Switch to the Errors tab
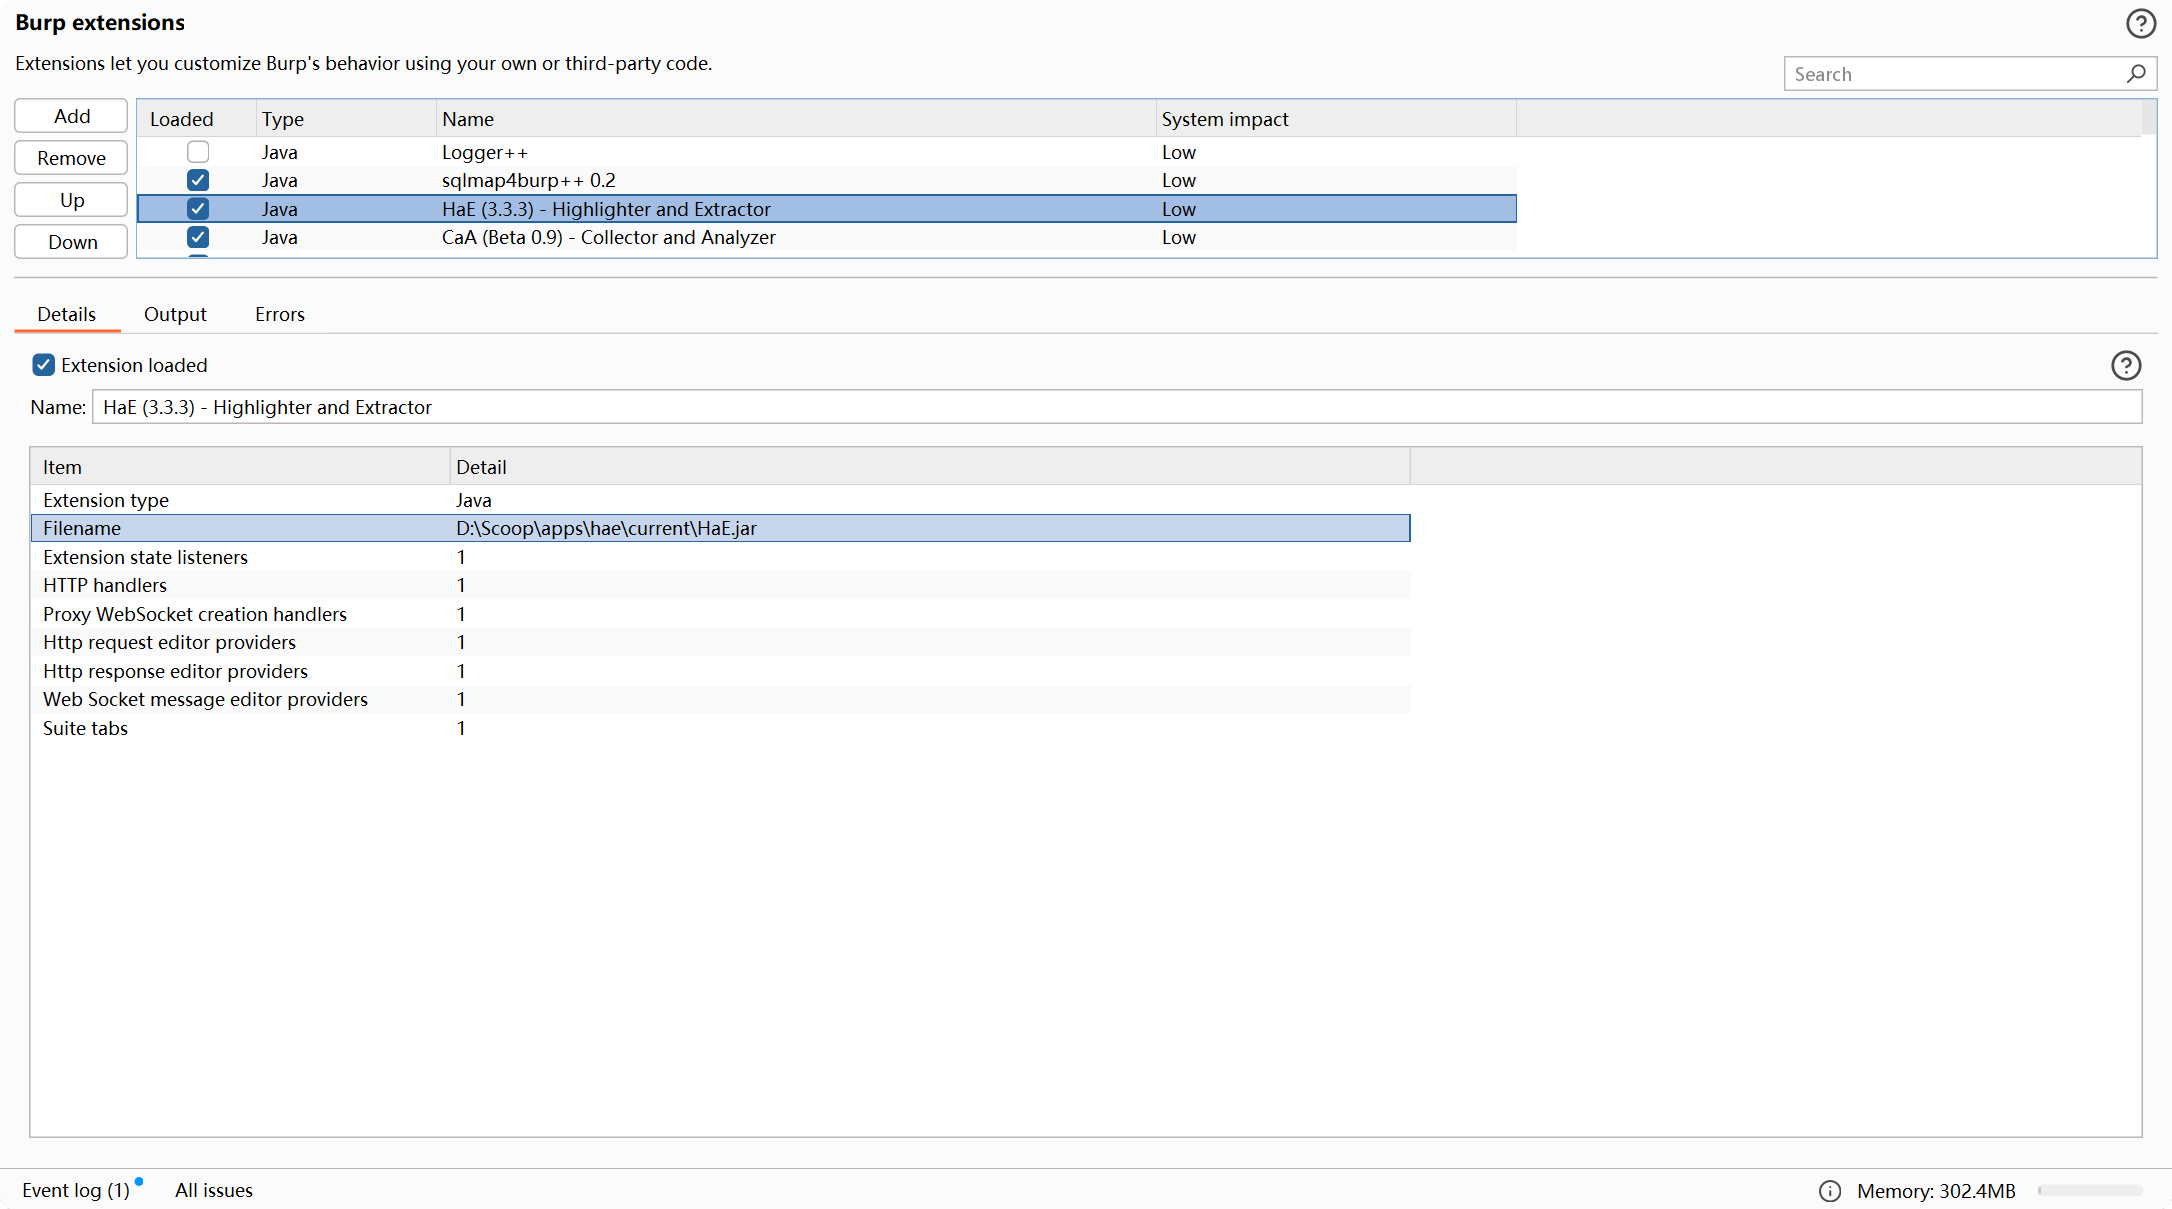Viewport: 2172px width, 1209px height. (x=280, y=314)
